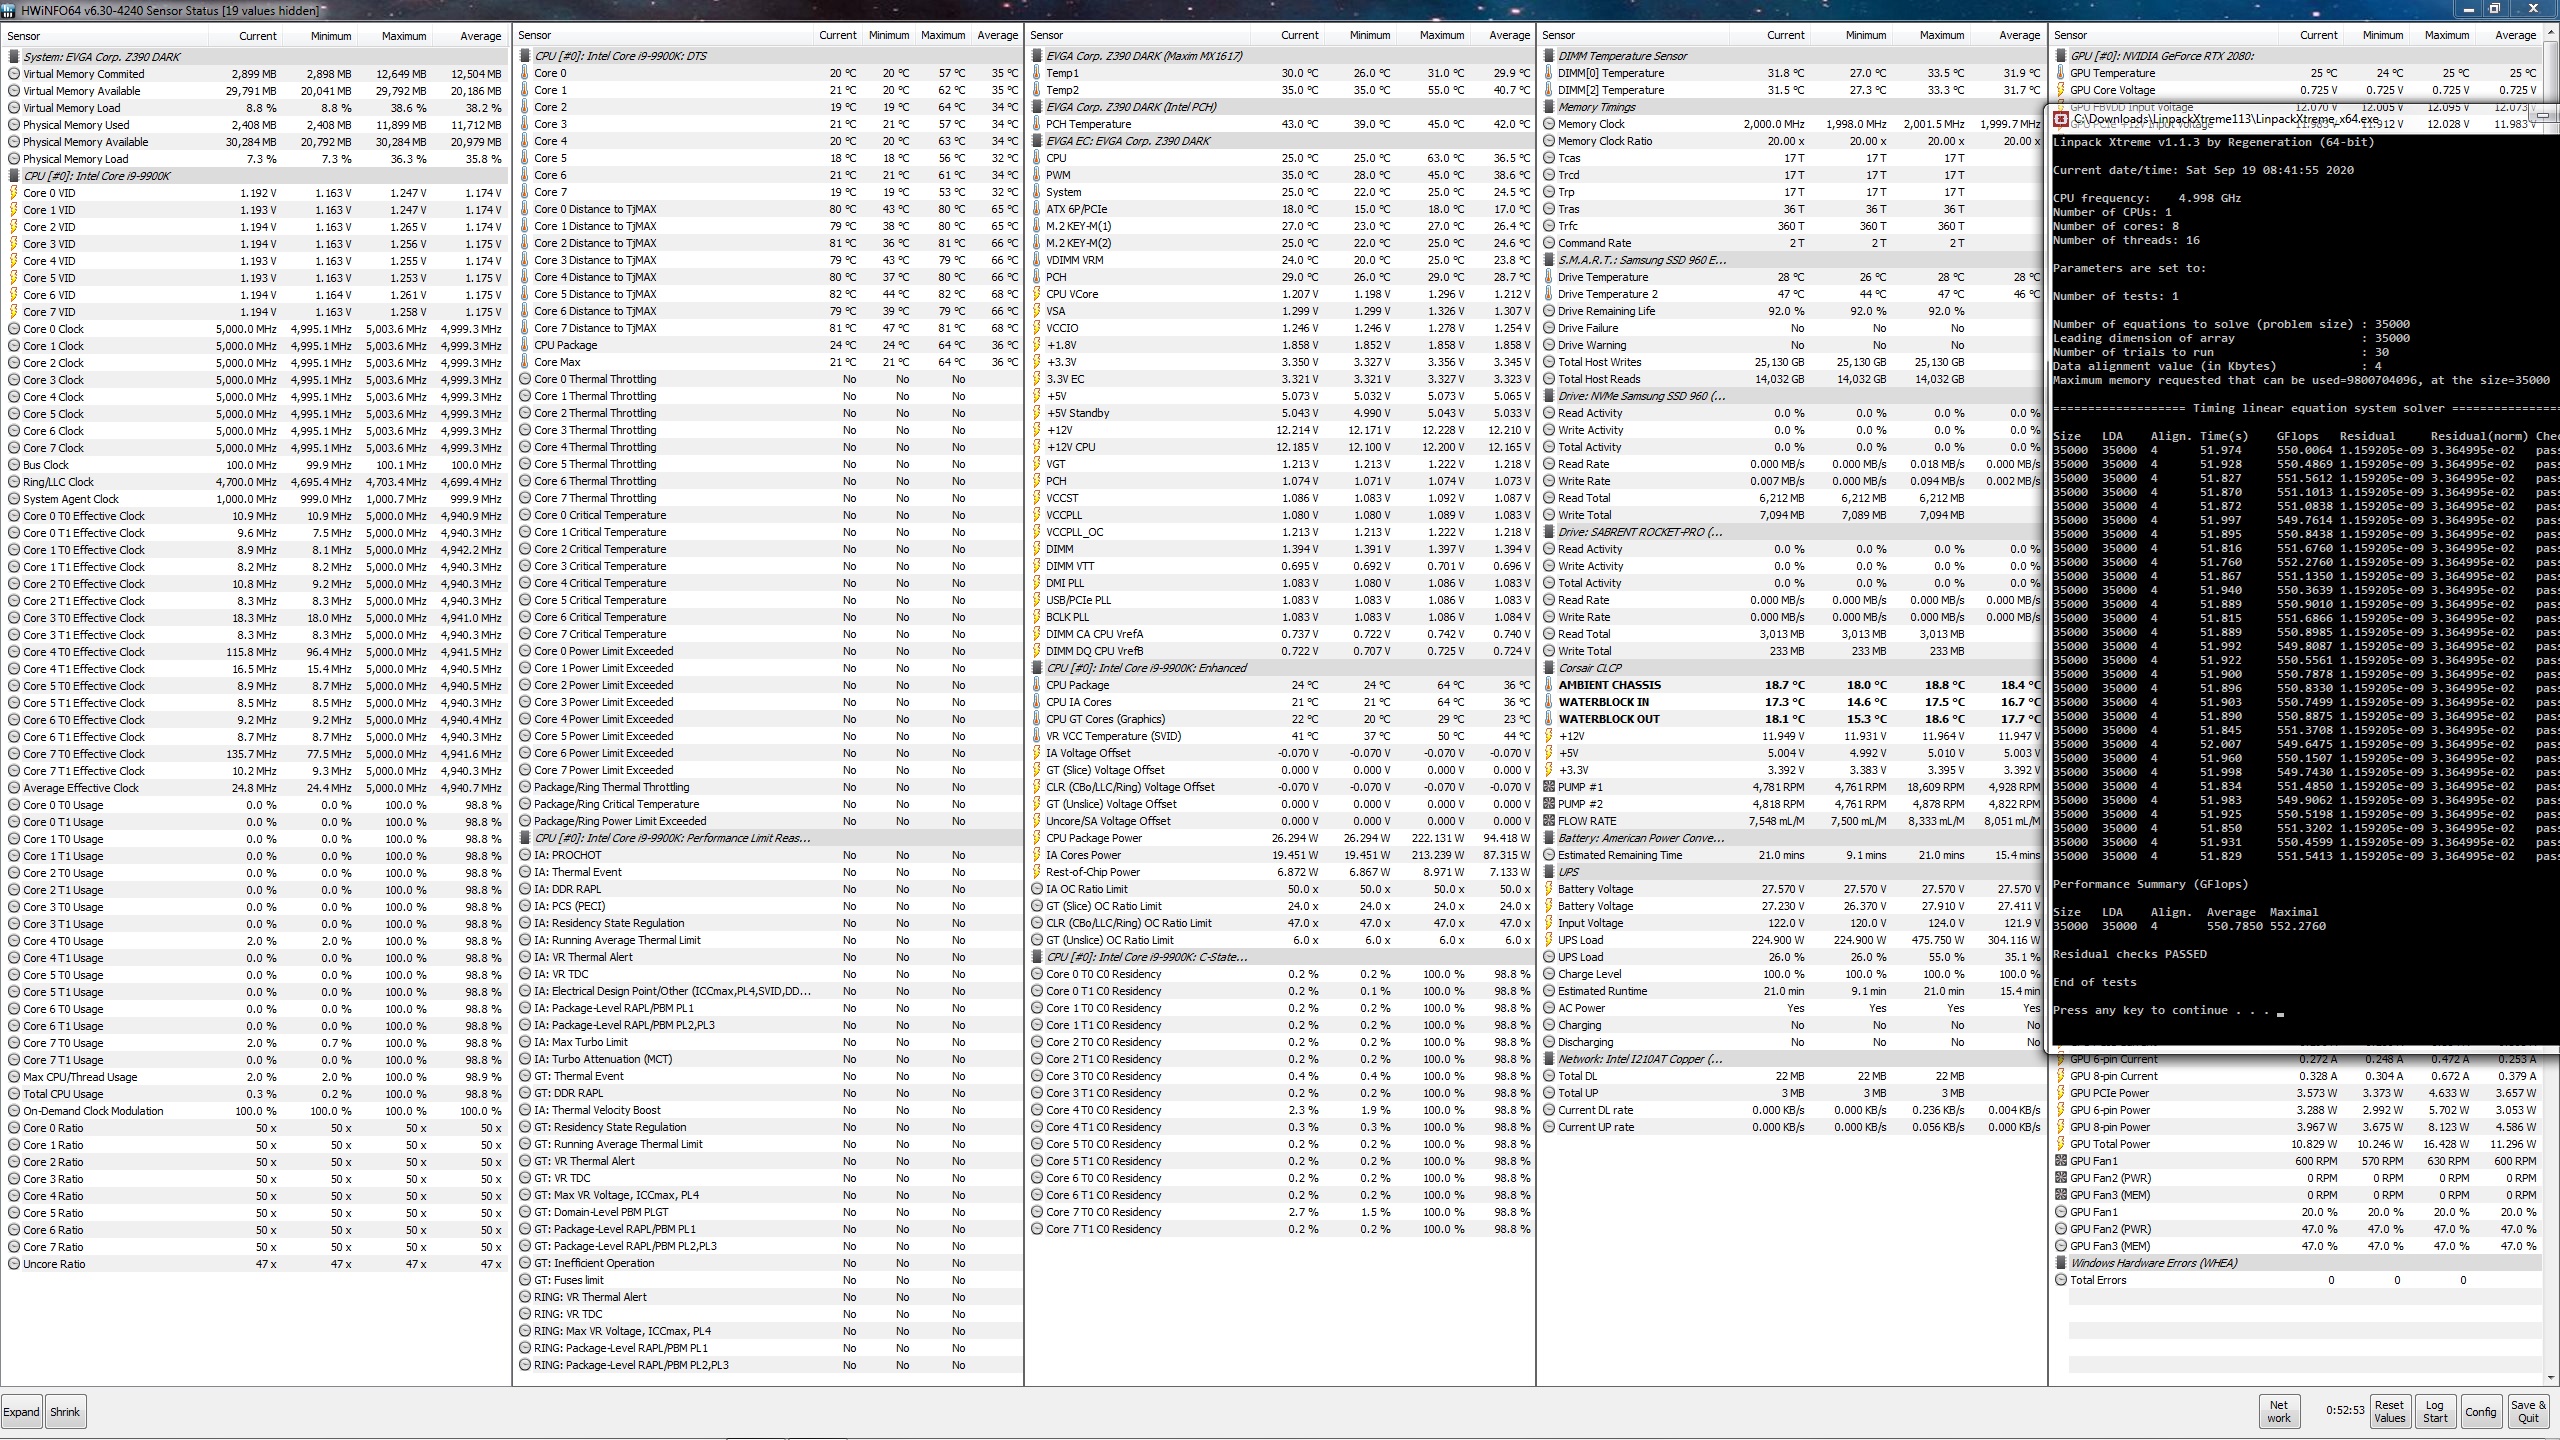Viewport: 2560px width, 1440px height.
Task: Select the Uncore Ratio row
Action: click(256, 1264)
